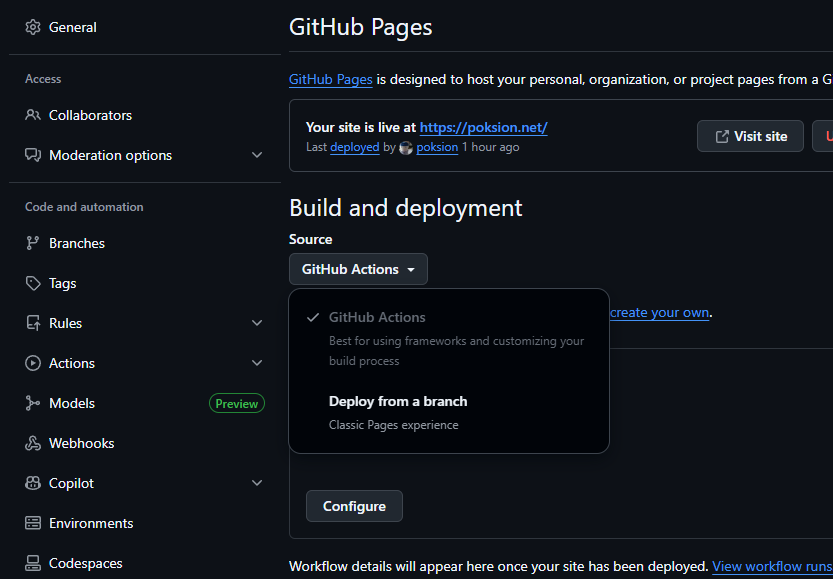This screenshot has width=833, height=579.
Task: Click the Environments server icon
Action: [x=33, y=523]
